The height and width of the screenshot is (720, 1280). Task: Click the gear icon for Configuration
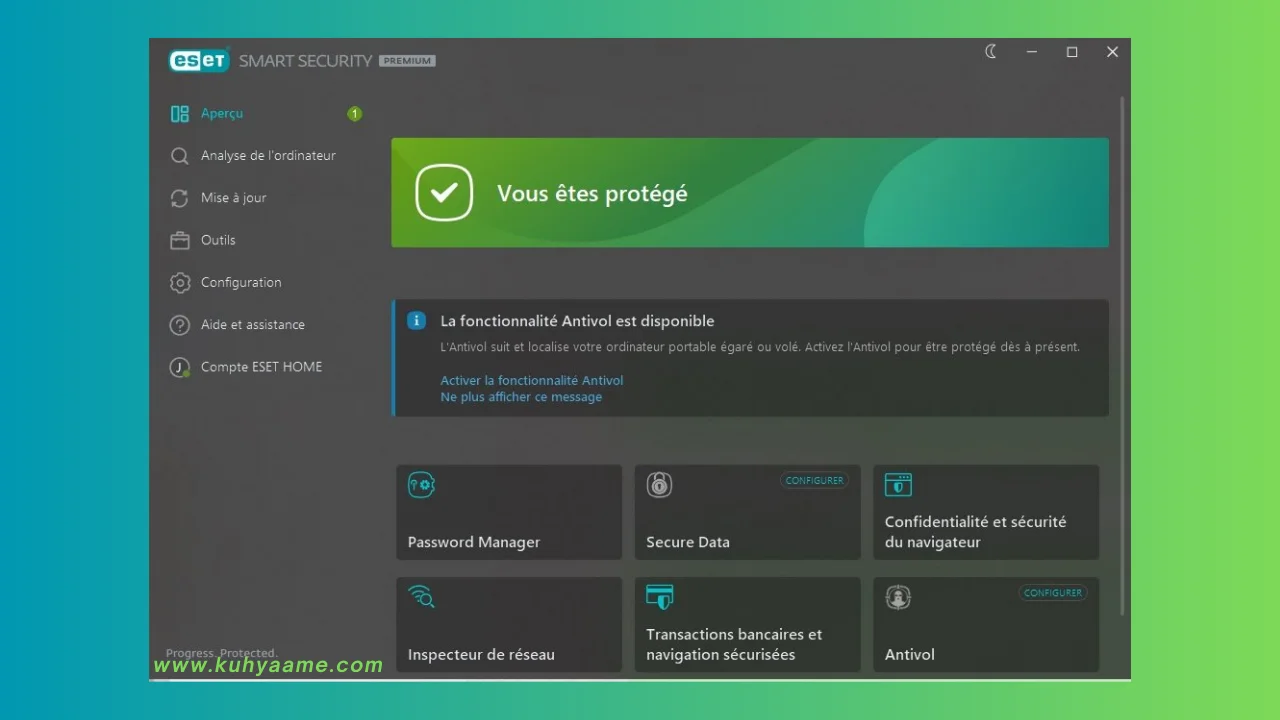180,283
